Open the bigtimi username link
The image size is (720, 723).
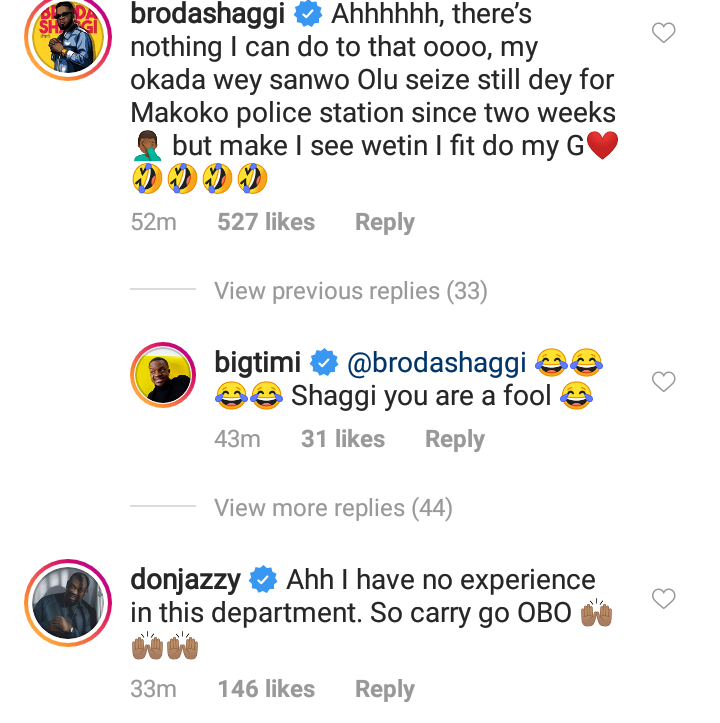click(258, 362)
